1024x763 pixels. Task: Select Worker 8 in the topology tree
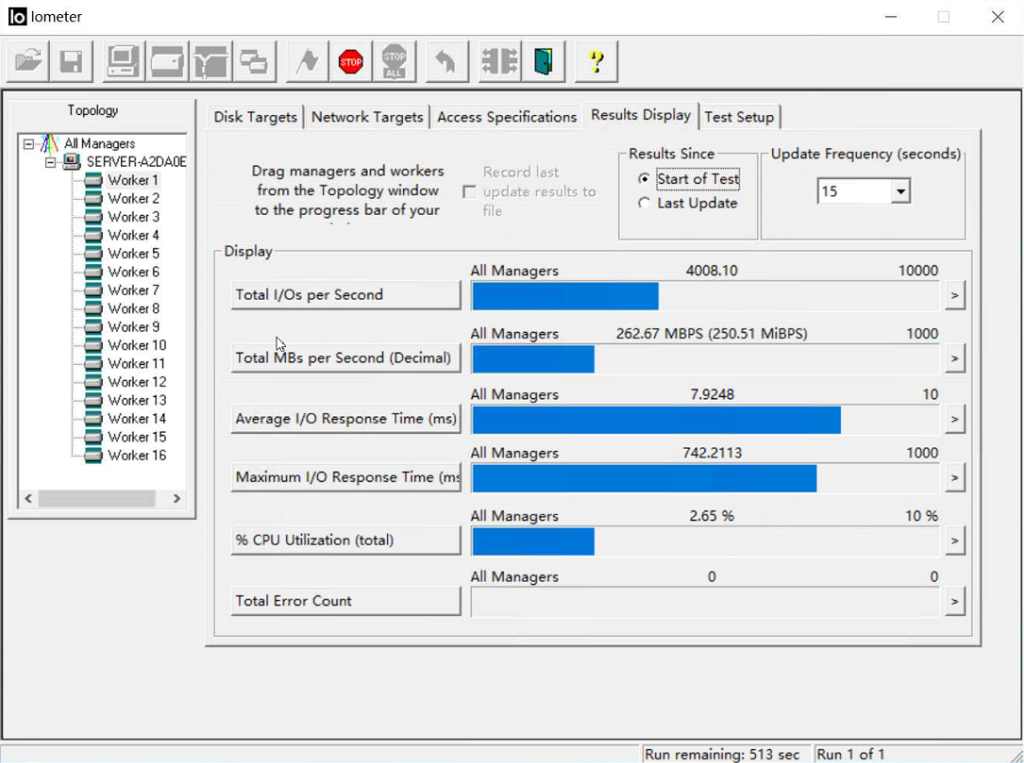point(133,308)
